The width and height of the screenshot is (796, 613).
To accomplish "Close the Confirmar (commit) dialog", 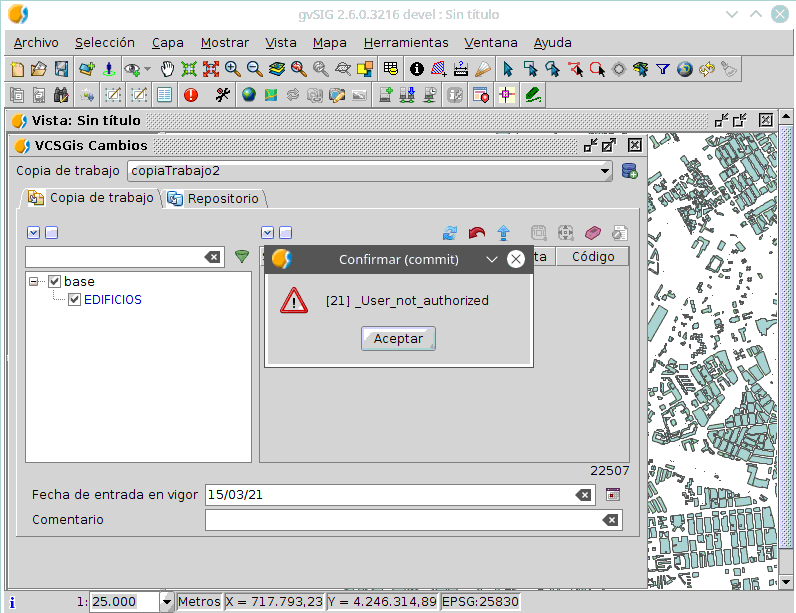I will pos(516,259).
